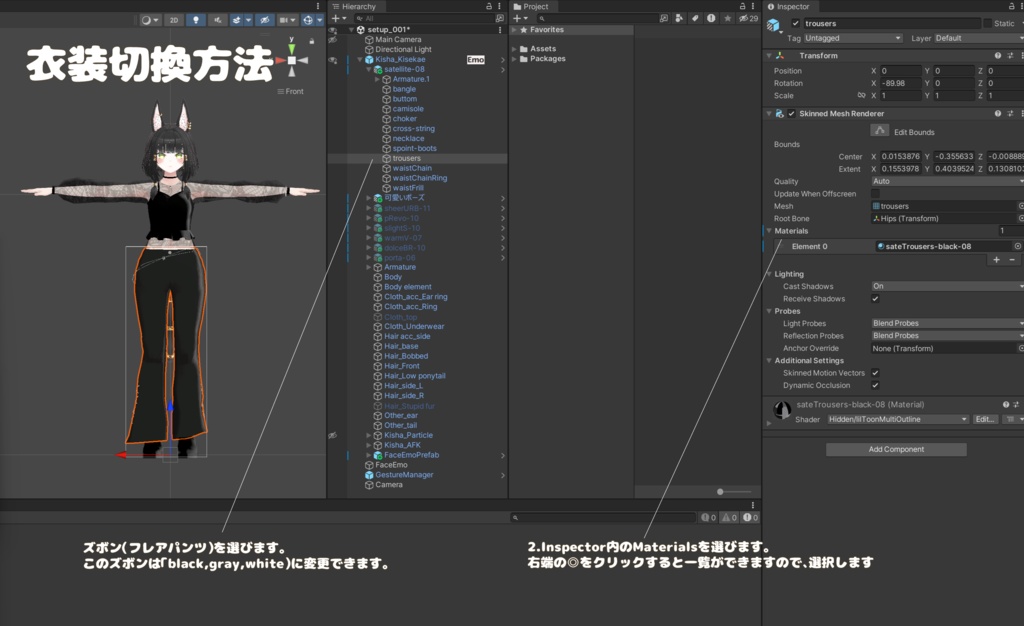Open FaceEmoPrefab prefab via arrow
This screenshot has height=626, width=1024.
coord(502,455)
